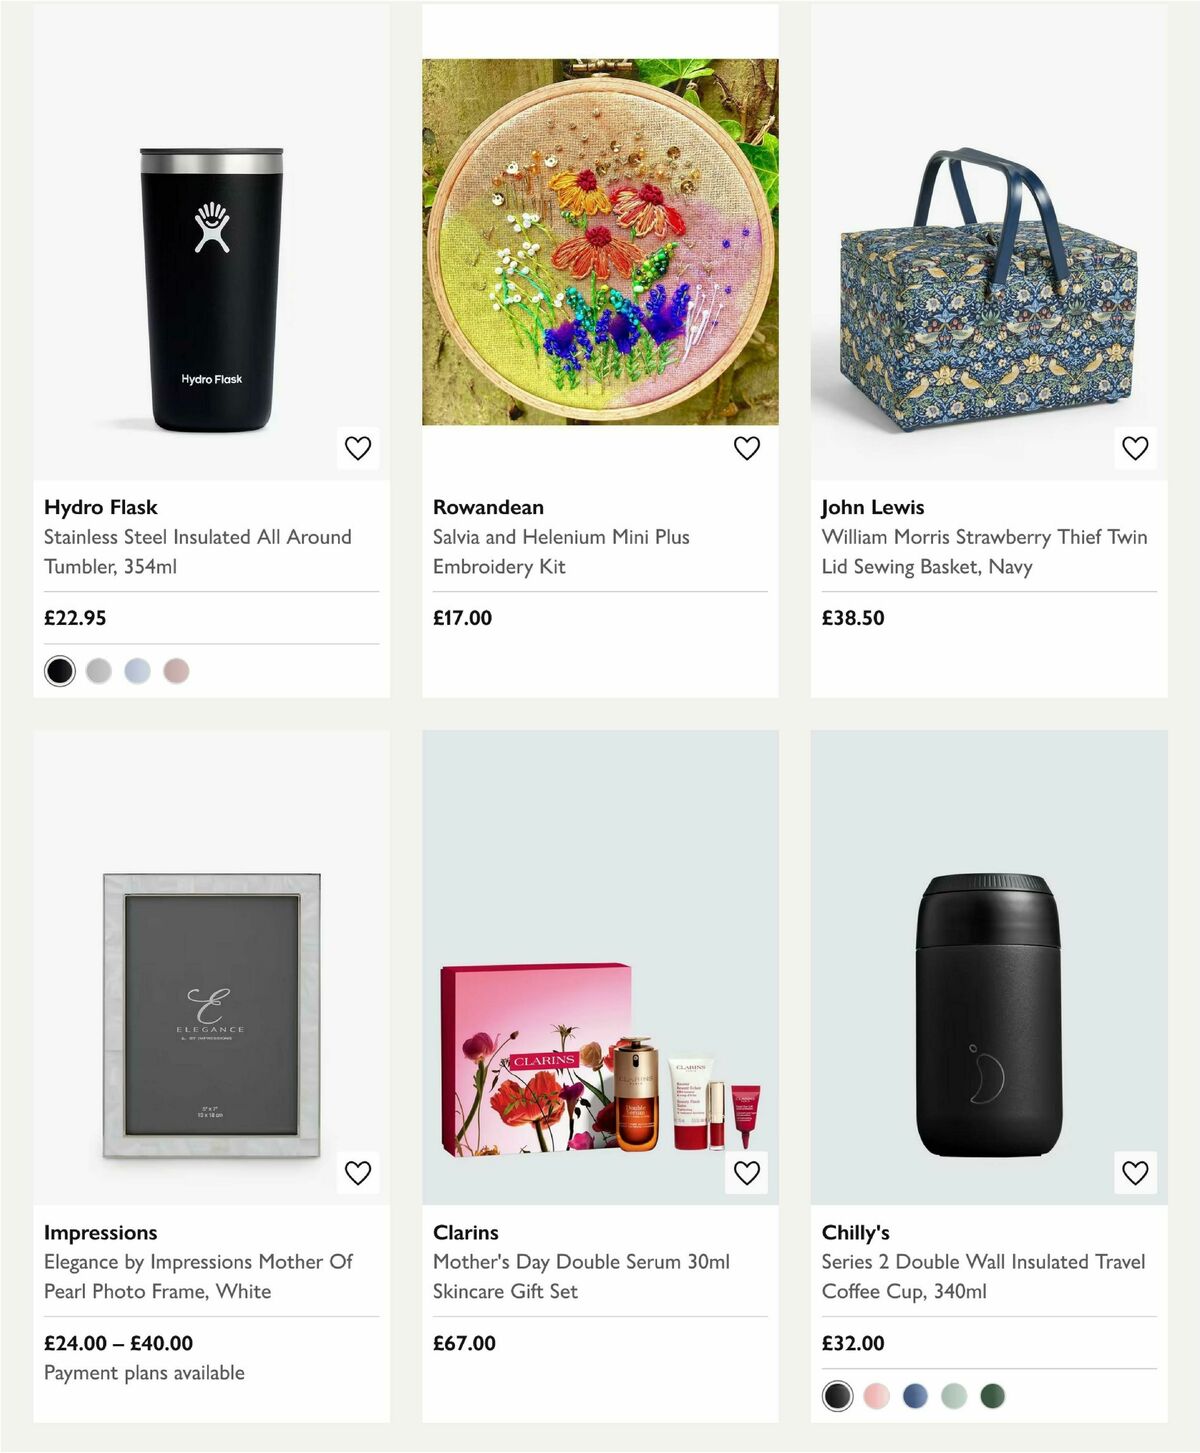This screenshot has height=1453, width=1200.
Task: Favourite the Rowandean embroidery kit
Action: click(x=746, y=448)
